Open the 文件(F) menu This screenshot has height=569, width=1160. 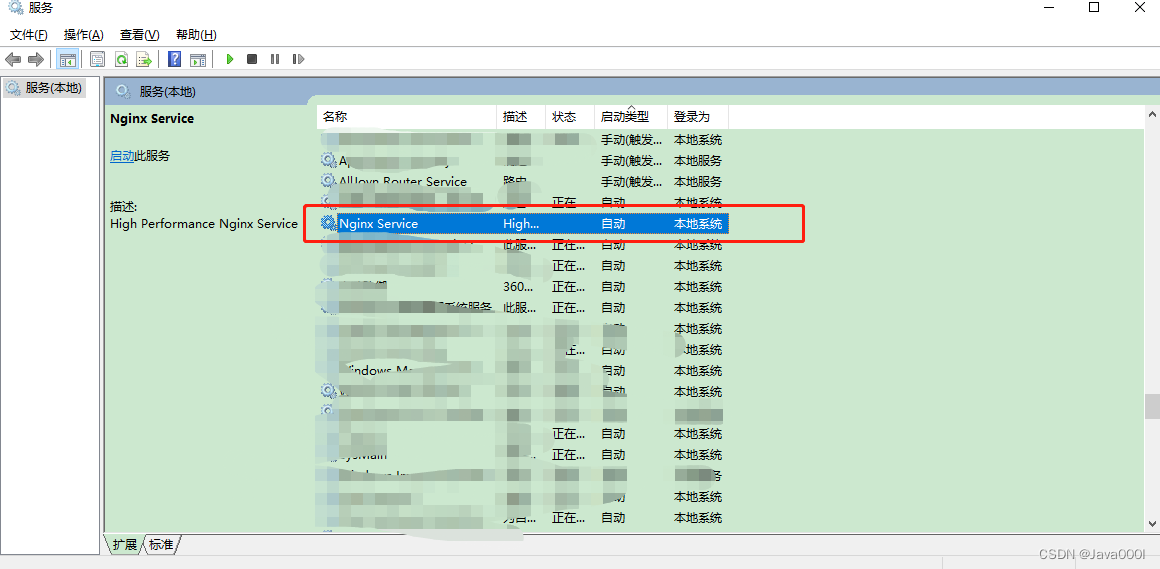[x=29, y=35]
